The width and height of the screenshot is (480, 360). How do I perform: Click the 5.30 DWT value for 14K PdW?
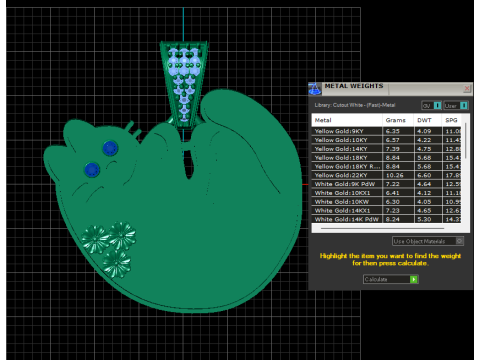(424, 219)
